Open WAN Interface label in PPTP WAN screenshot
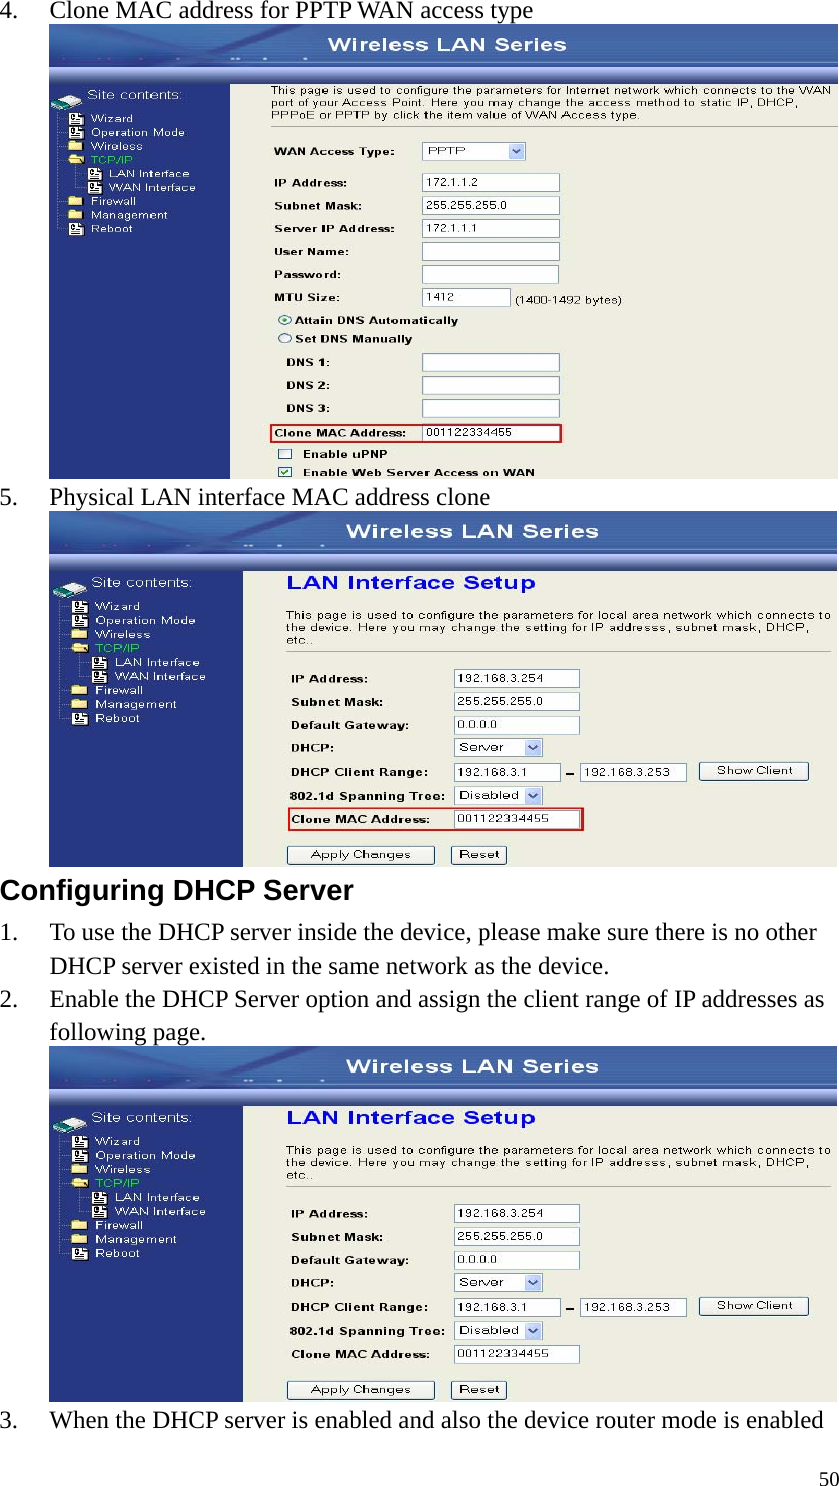 152,187
